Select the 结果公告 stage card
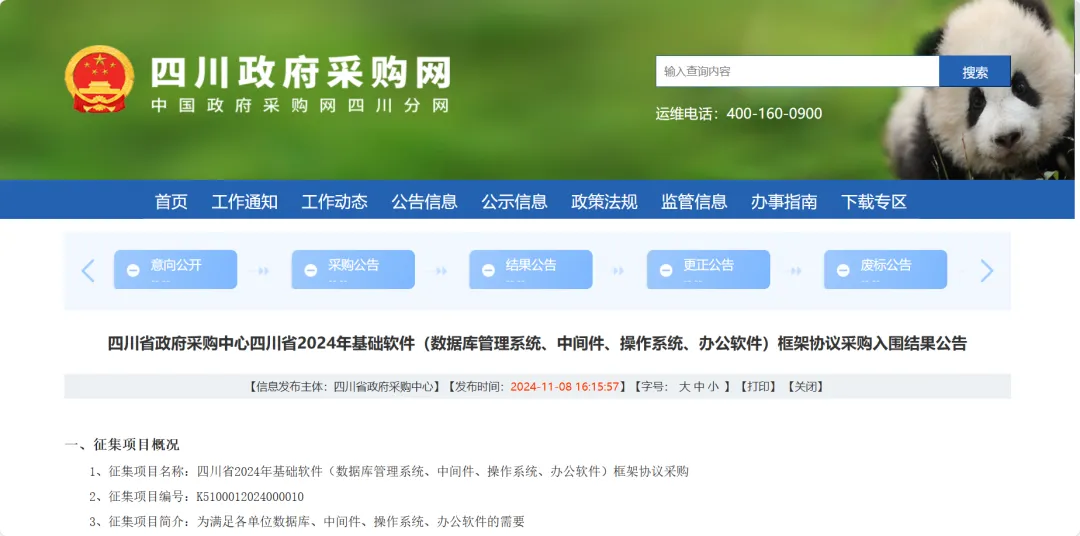 point(530,269)
